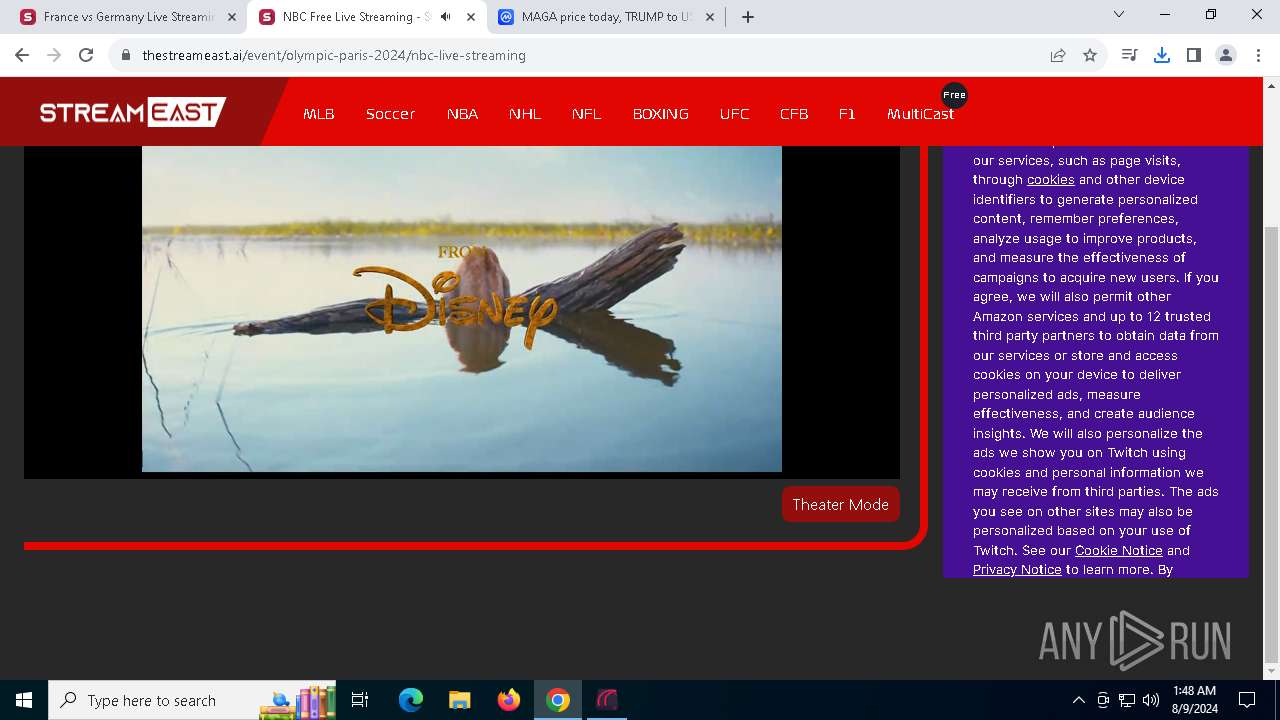Open Task View on the taskbar
The image size is (1280, 720).
(x=361, y=700)
